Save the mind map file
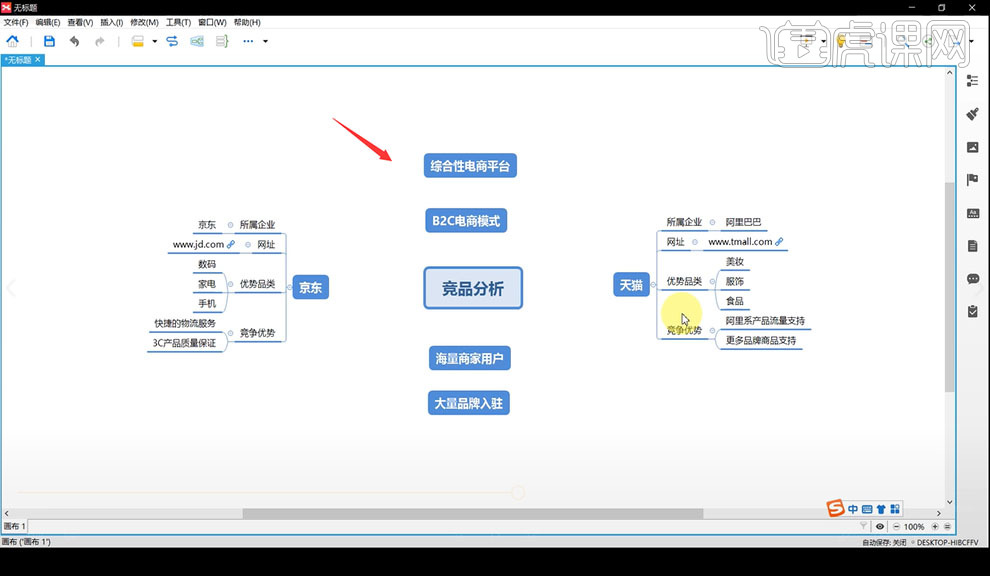 [x=50, y=41]
